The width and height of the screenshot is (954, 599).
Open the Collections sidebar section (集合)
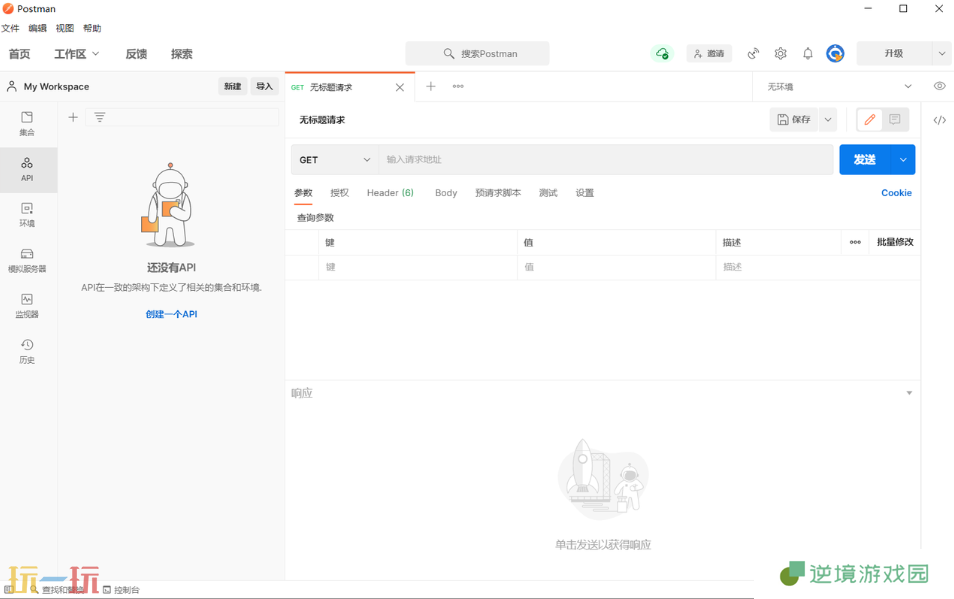pos(27,123)
